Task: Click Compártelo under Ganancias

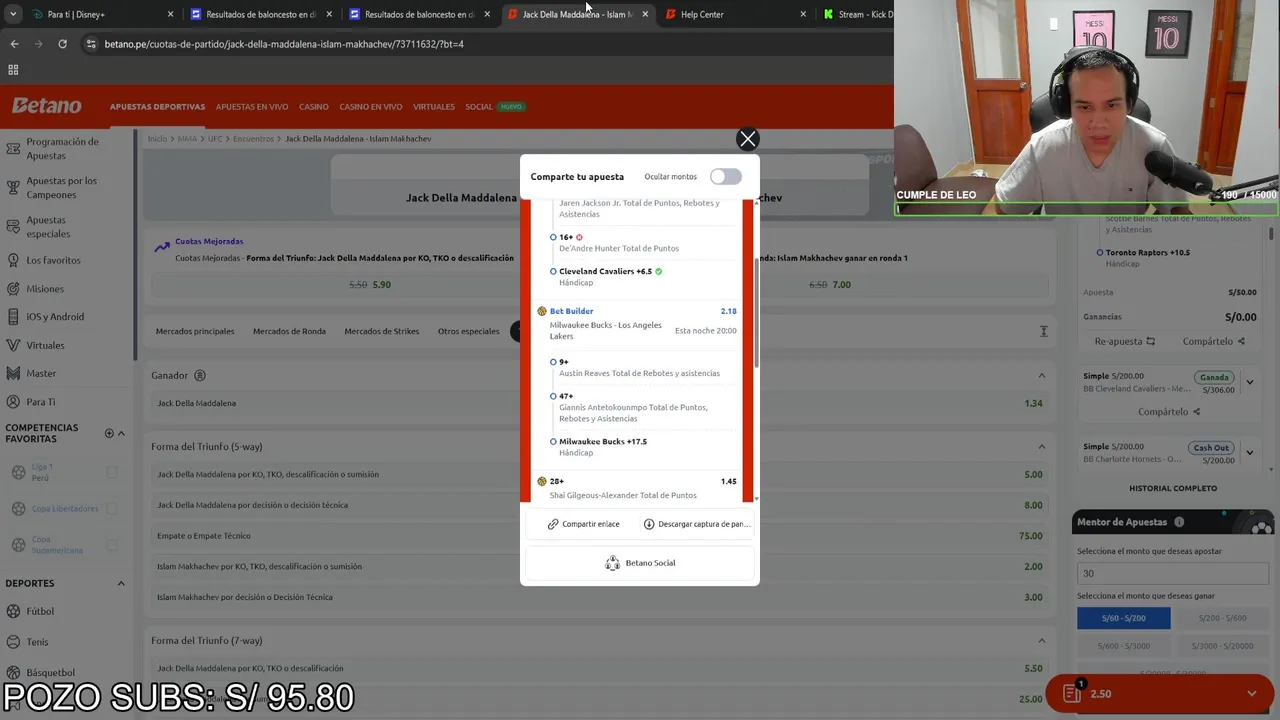Action: coord(1213,341)
